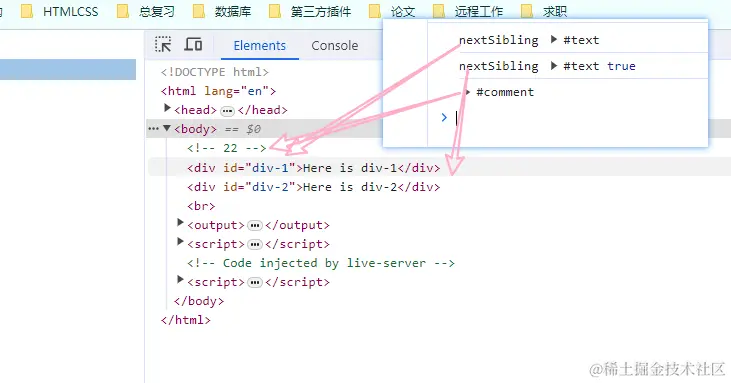
Task: Expand the first script element node
Action: [180, 242]
